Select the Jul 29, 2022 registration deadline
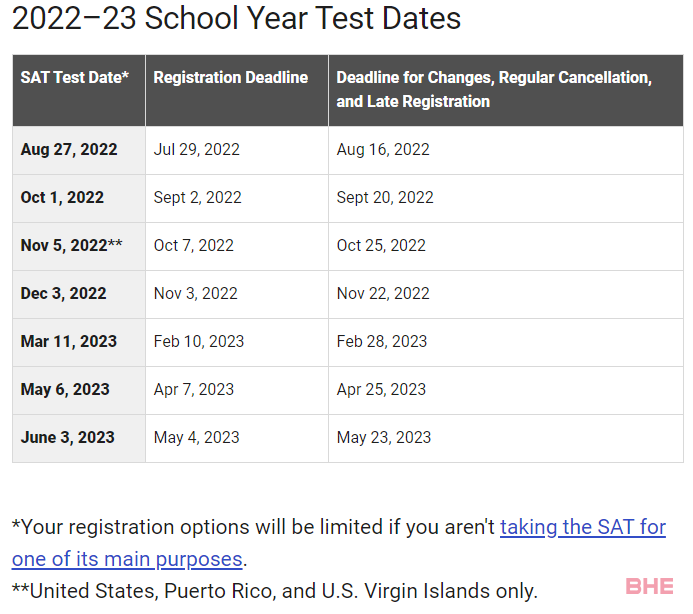This screenshot has height=614, width=693. 197,150
